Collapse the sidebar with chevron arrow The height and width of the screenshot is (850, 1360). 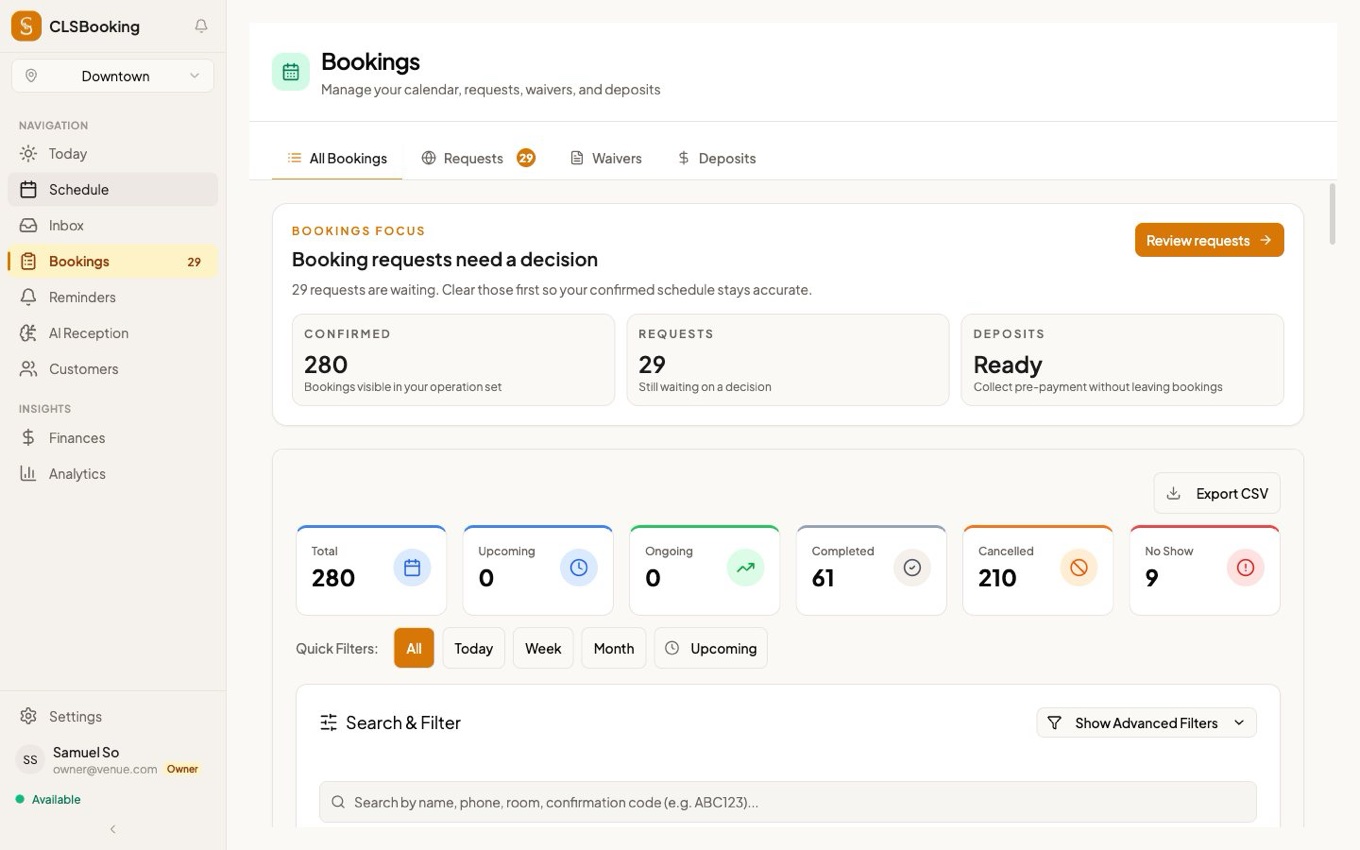(113, 829)
